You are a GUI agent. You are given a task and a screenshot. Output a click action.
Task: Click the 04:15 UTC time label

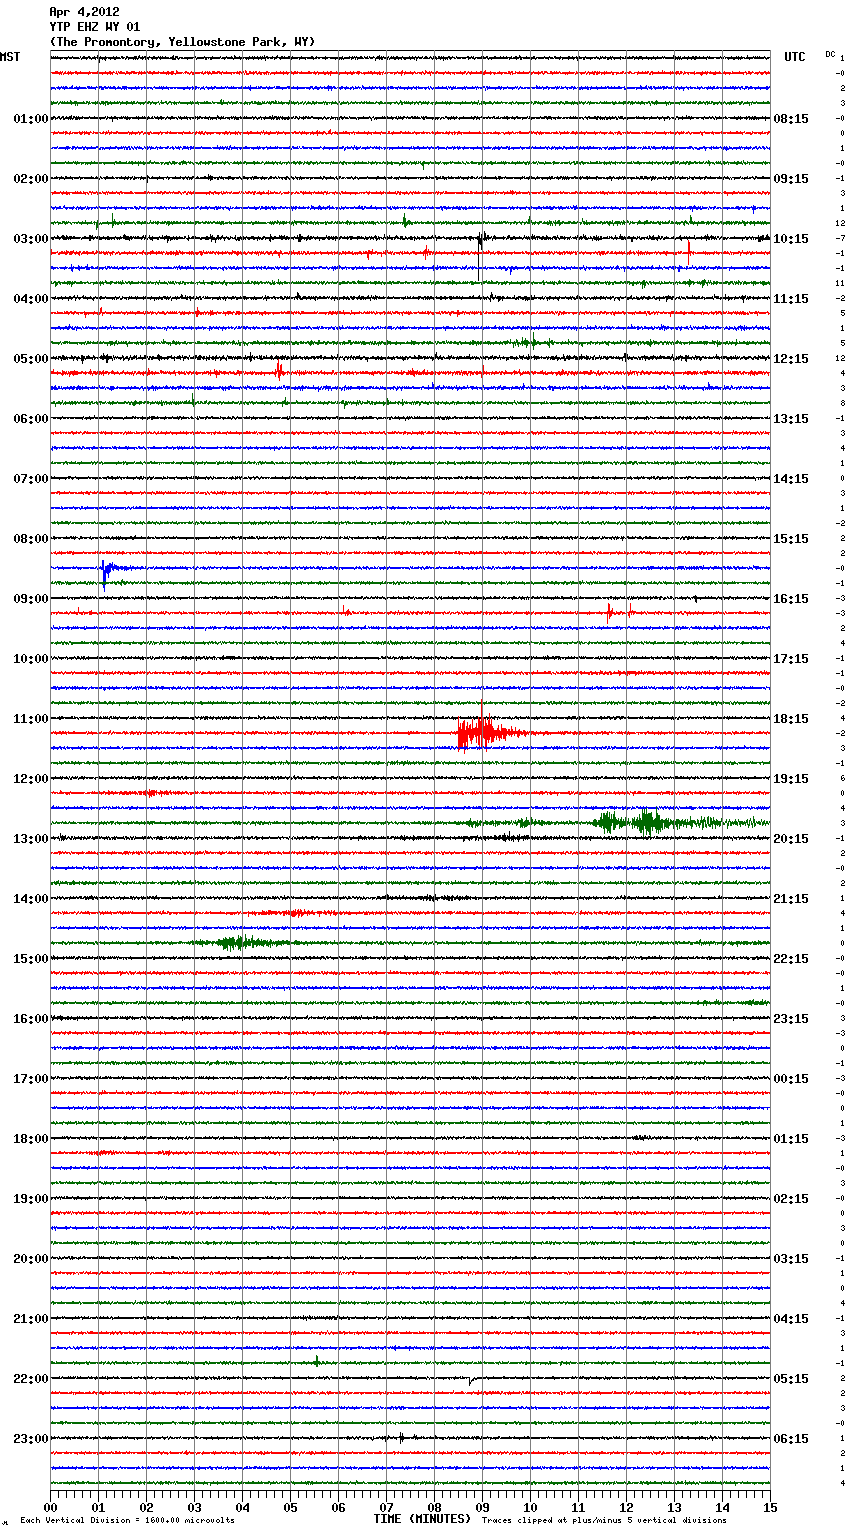pos(791,1319)
